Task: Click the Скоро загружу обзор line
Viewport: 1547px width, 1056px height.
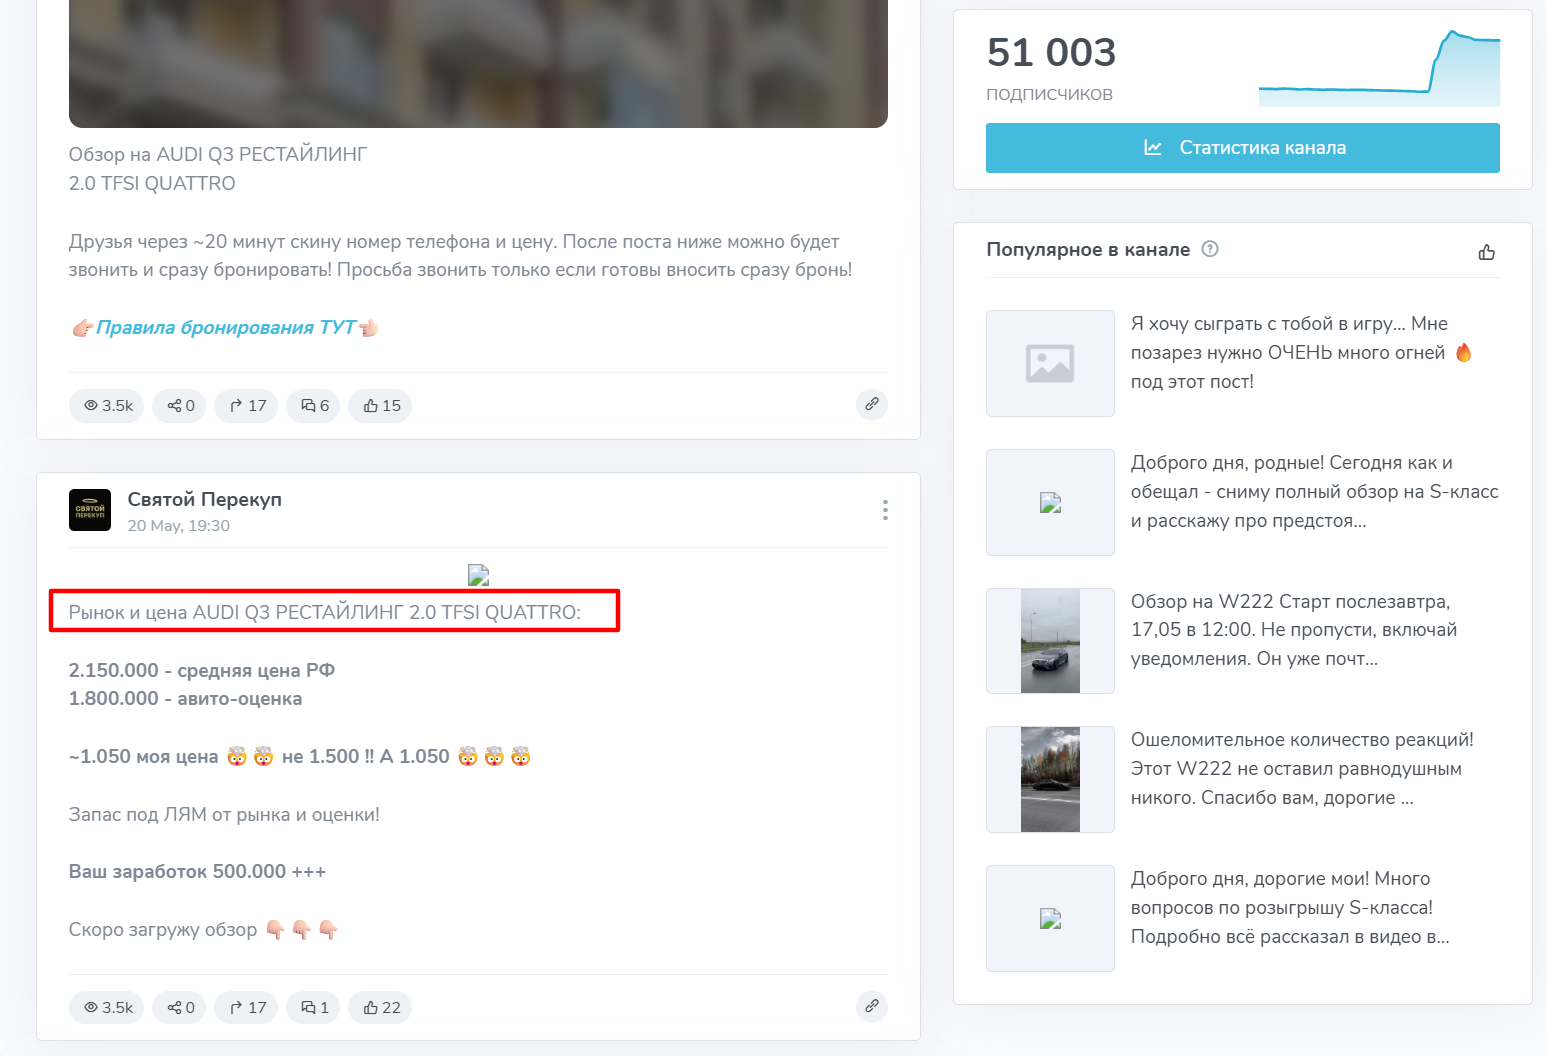Action: [203, 930]
